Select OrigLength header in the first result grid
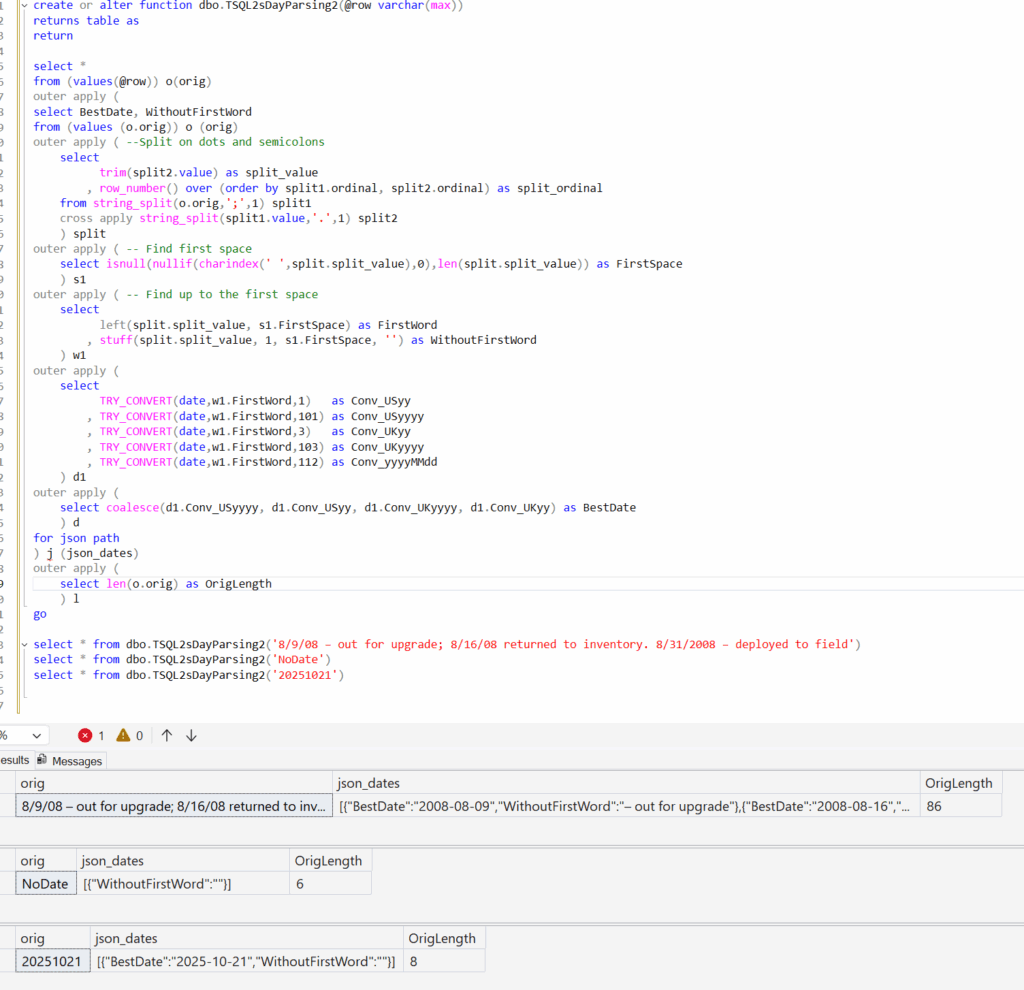Screen dimensions: 1024x990 [958, 784]
